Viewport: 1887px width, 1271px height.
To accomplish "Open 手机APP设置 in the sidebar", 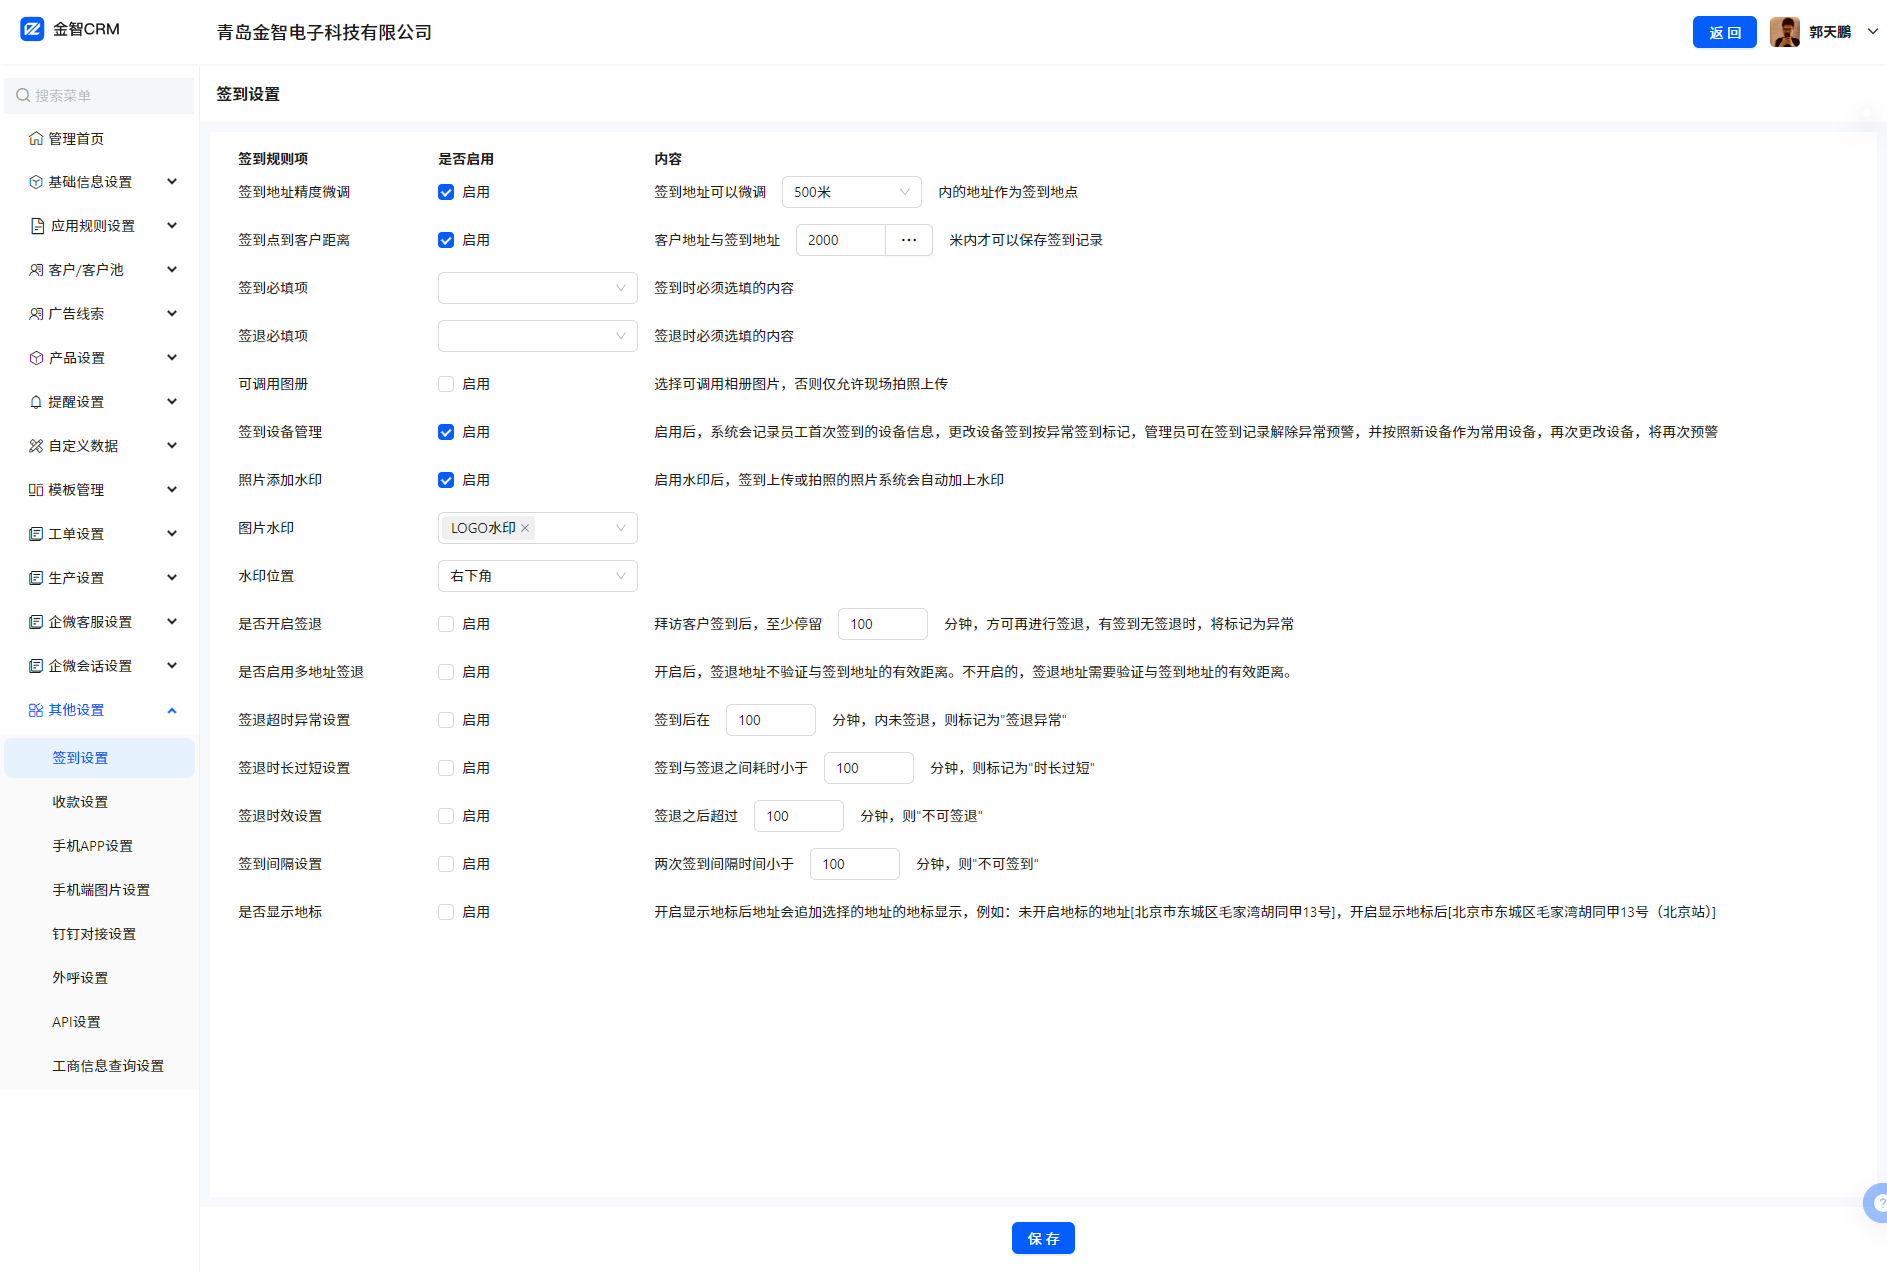I will click(92, 846).
